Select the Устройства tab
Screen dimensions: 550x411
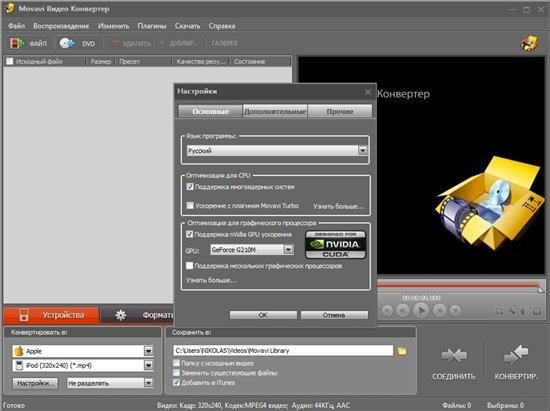pos(52,315)
